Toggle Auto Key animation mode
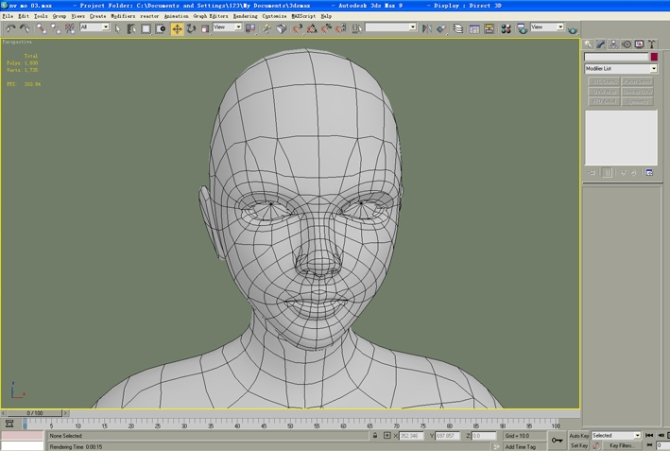Screen dimensions: 670x451 point(579,436)
